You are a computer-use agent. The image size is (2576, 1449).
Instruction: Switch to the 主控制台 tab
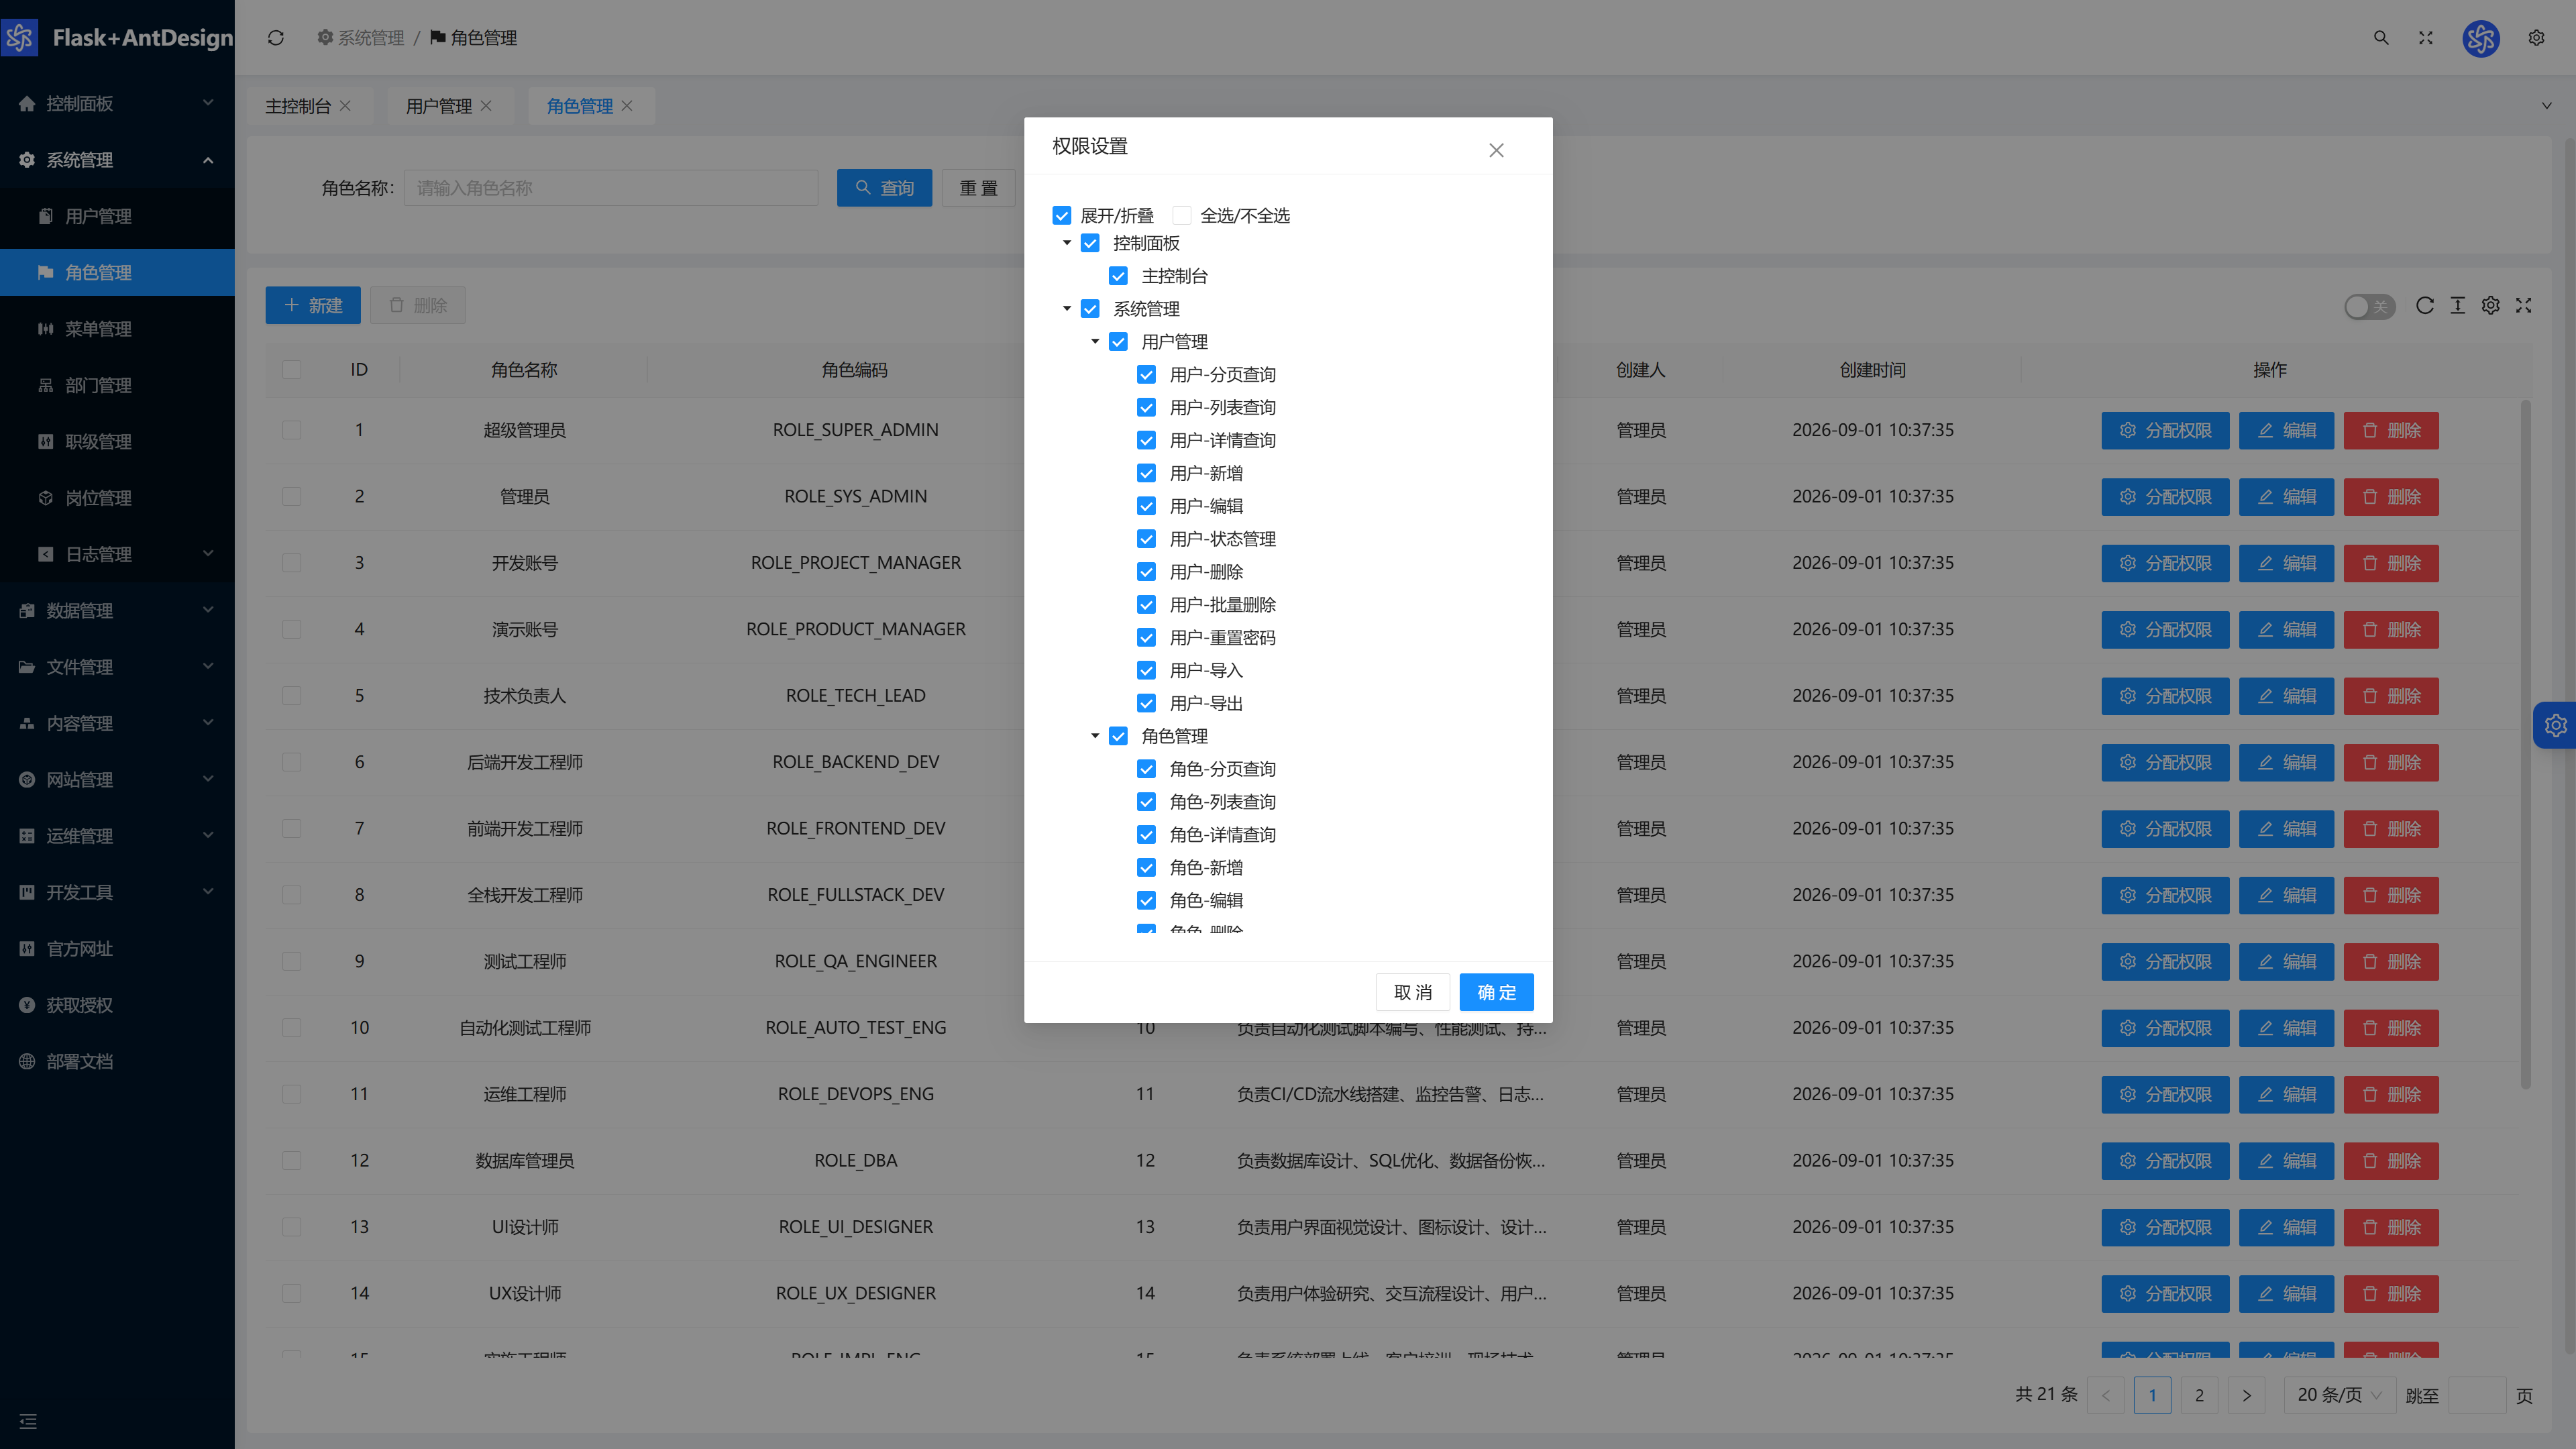pos(297,106)
